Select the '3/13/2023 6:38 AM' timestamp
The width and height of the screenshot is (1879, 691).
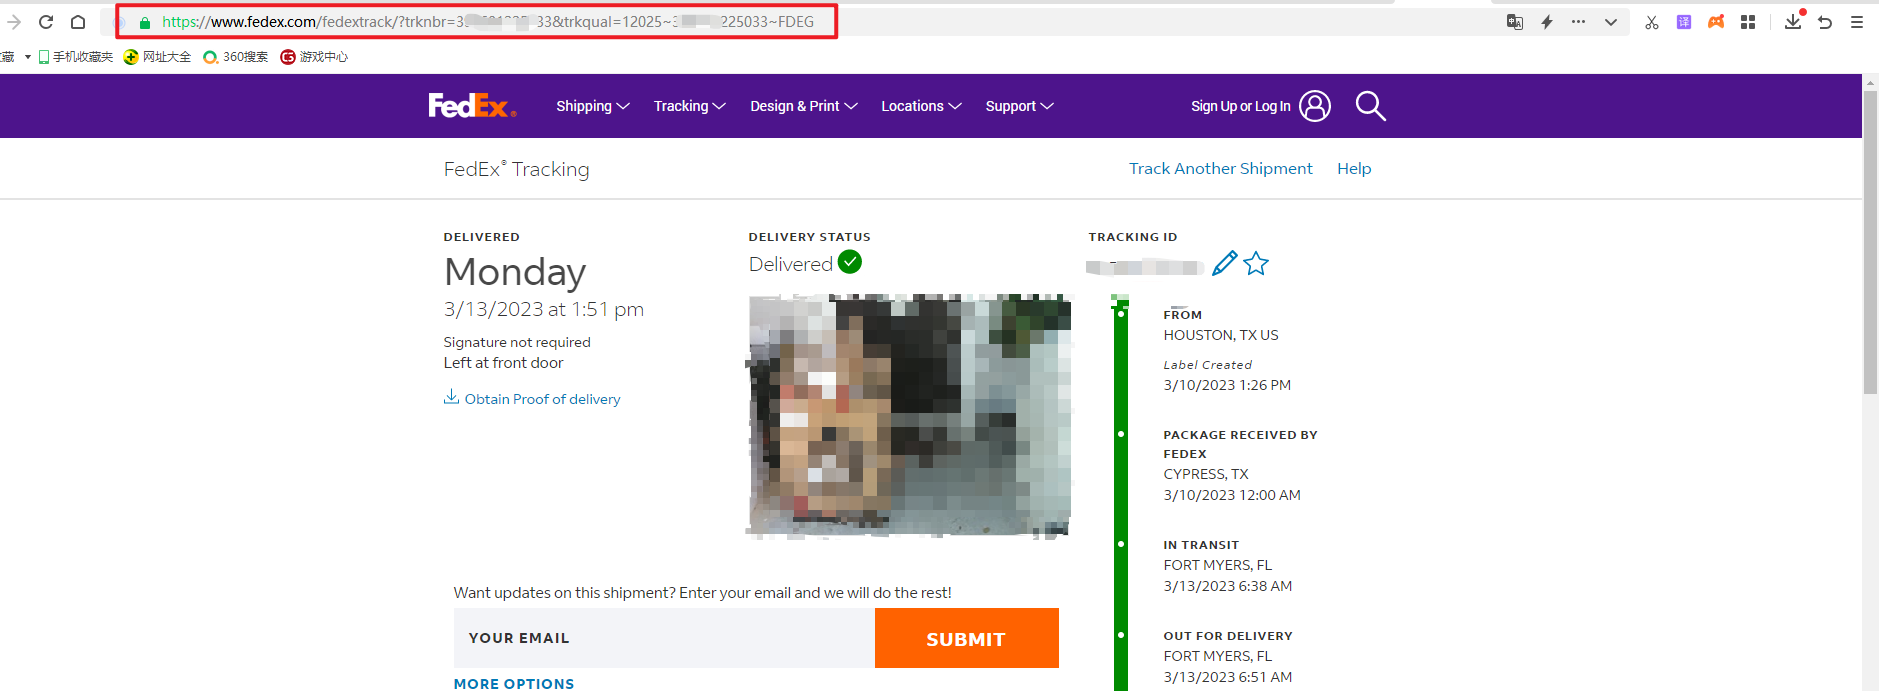click(x=1228, y=586)
